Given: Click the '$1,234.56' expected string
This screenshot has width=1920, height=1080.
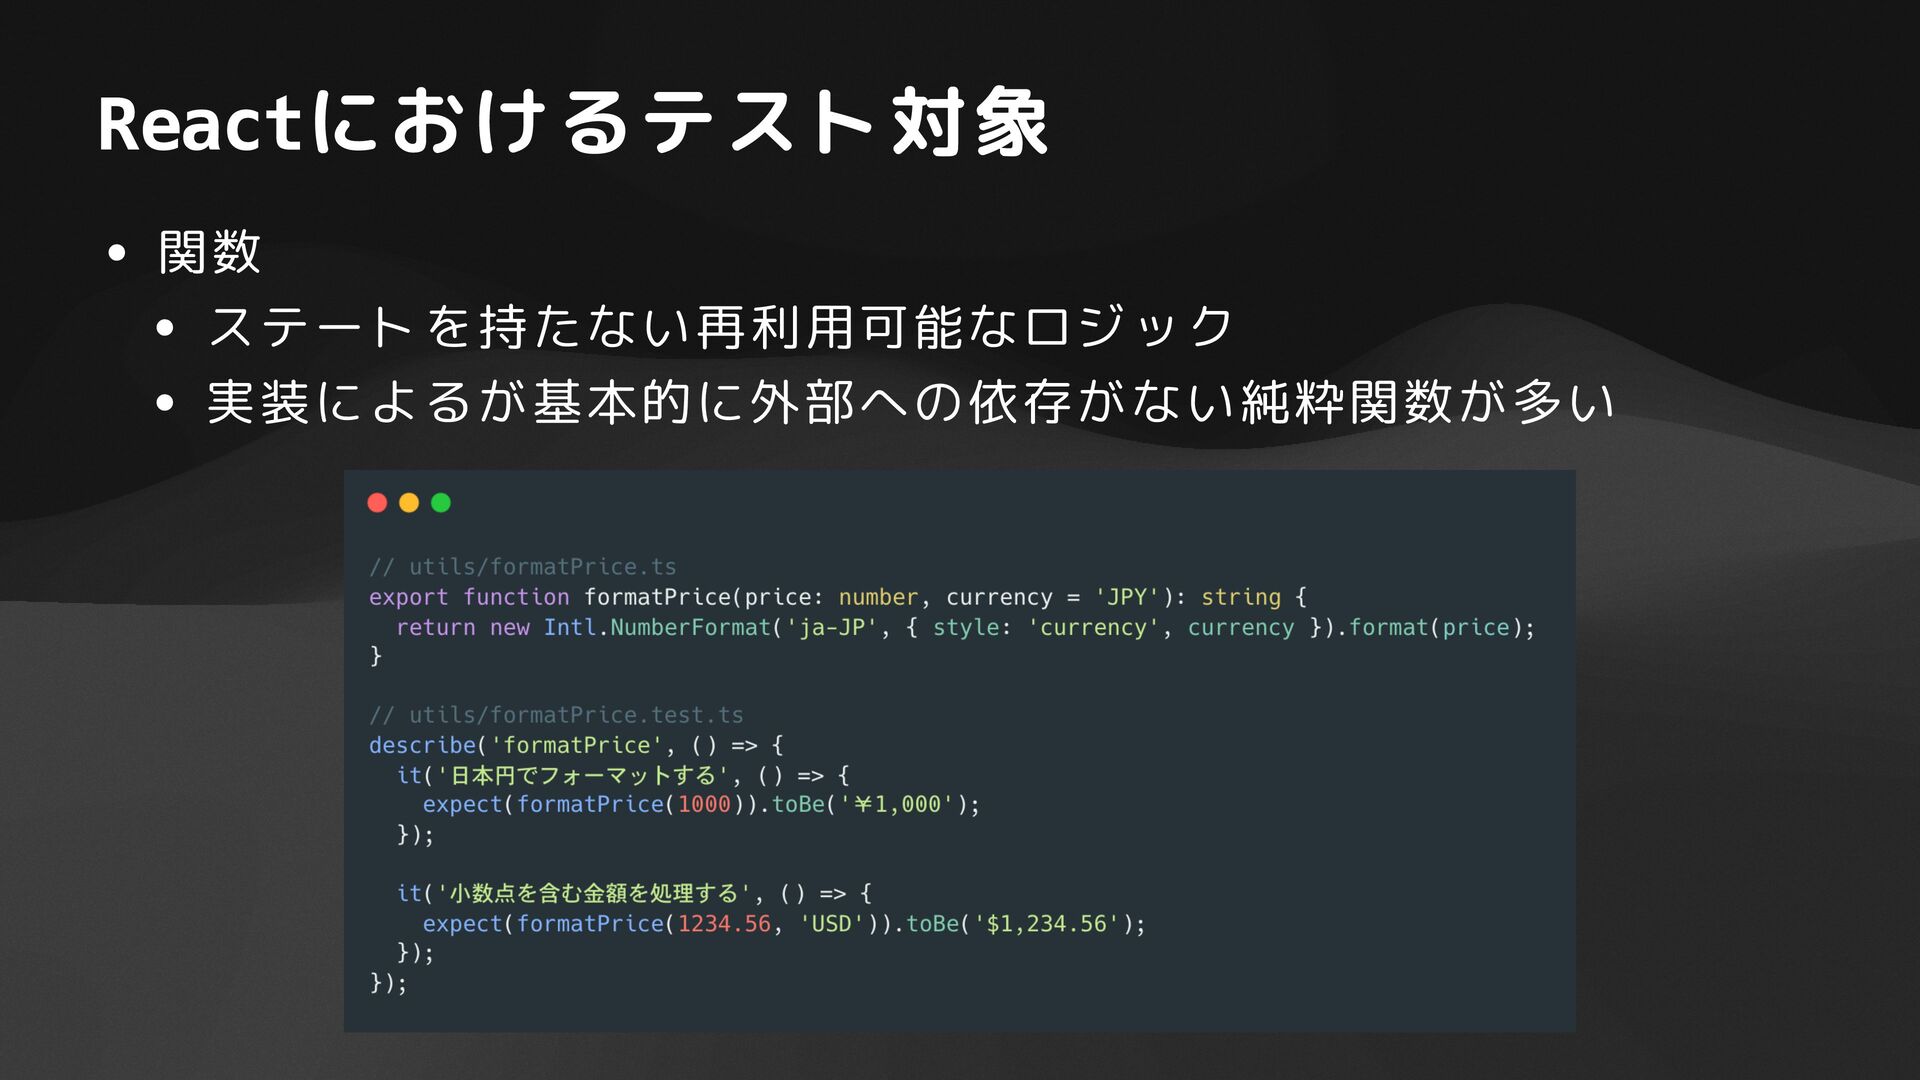Looking at the screenshot, I should pyautogui.click(x=1047, y=923).
